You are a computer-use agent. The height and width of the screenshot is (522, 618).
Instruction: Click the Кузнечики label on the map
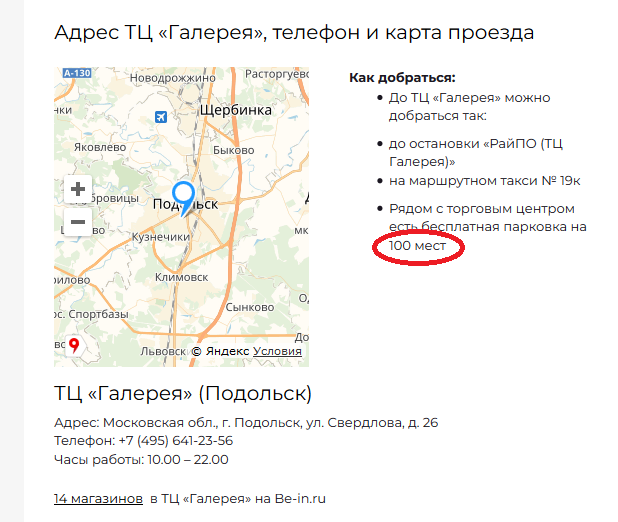click(x=161, y=237)
